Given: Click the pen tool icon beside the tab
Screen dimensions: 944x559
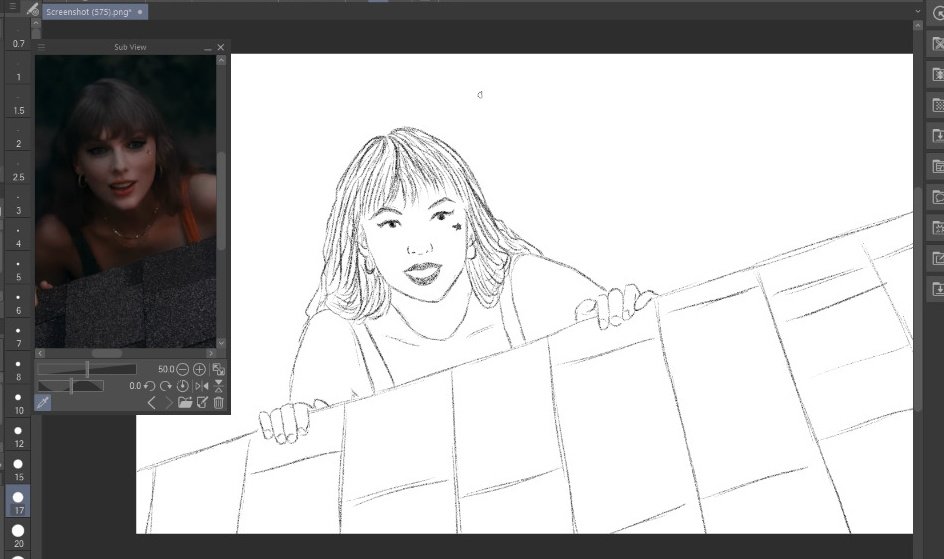Looking at the screenshot, I should pos(33,10).
